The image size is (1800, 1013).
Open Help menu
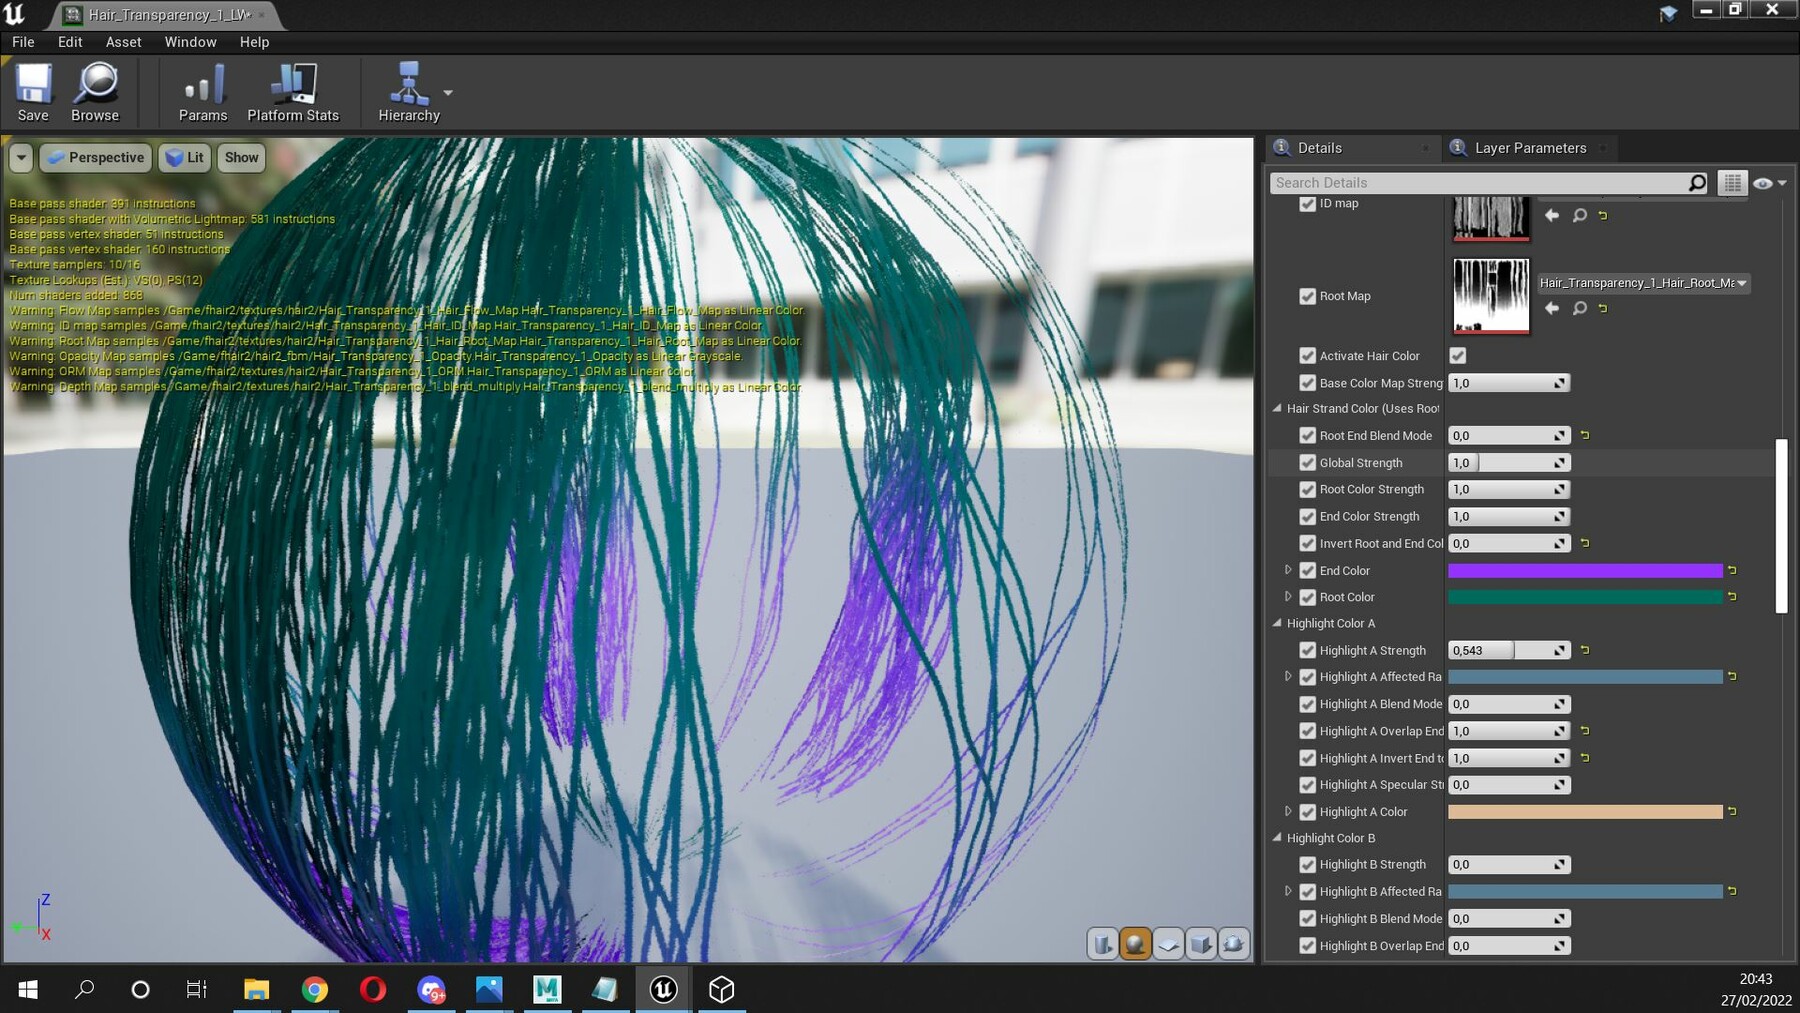click(254, 42)
